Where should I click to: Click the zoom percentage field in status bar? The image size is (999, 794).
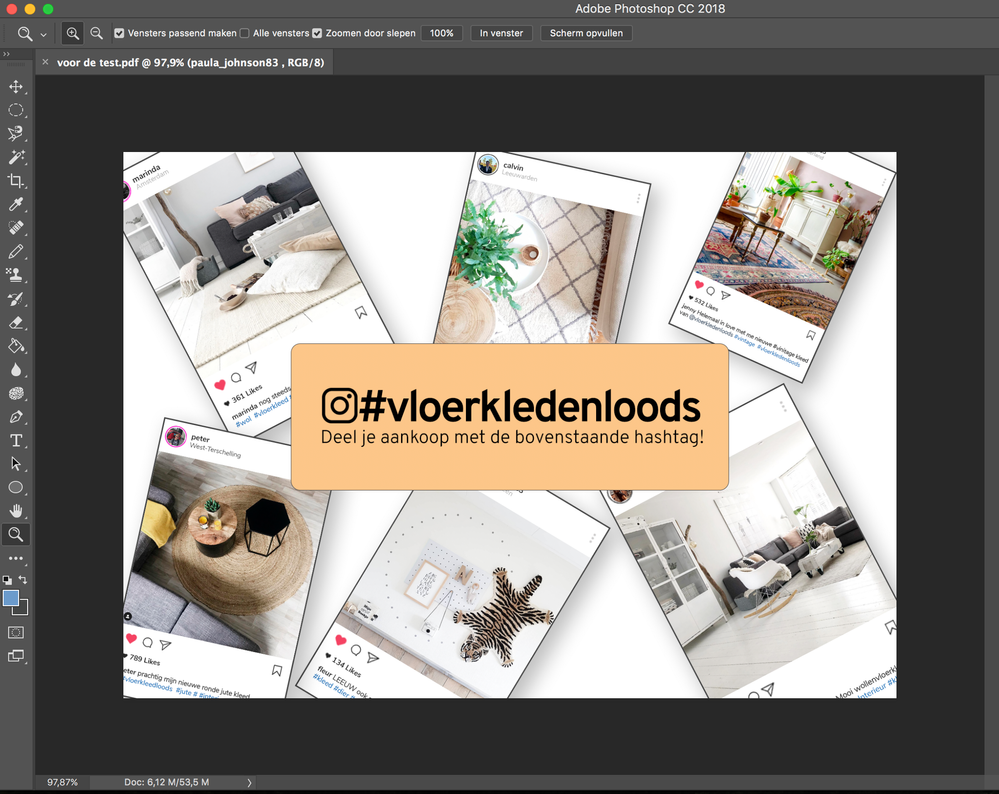(x=62, y=783)
